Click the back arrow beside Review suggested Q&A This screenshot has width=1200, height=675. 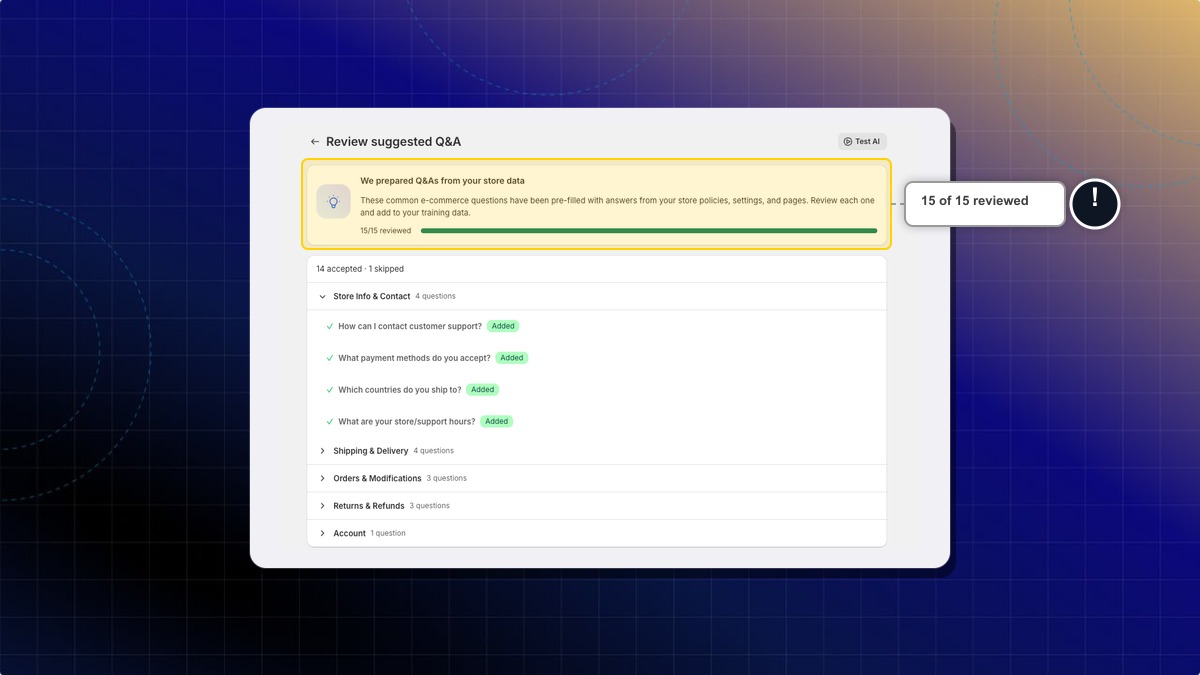point(315,142)
